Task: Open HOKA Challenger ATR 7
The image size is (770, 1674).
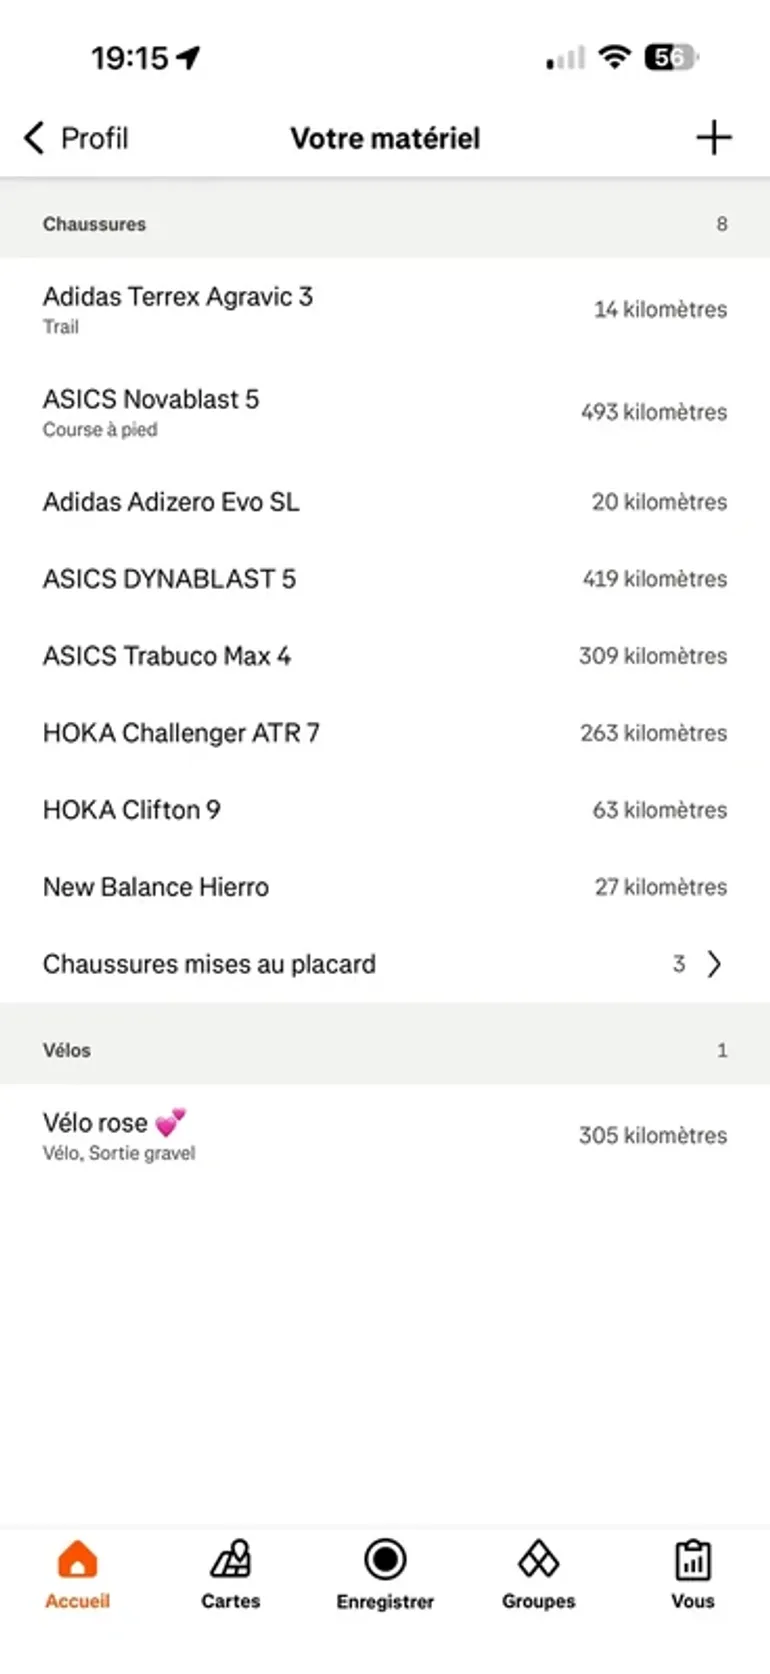Action: (x=385, y=733)
